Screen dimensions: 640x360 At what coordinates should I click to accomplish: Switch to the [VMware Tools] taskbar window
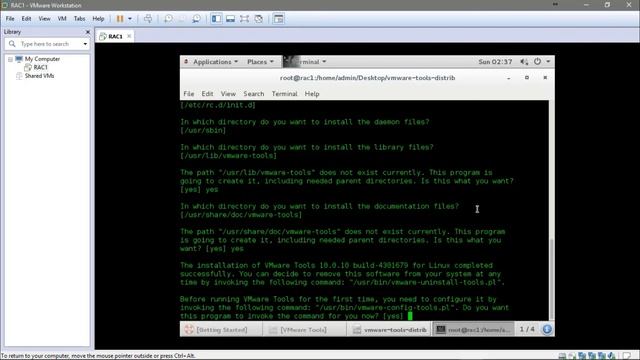tap(304, 329)
